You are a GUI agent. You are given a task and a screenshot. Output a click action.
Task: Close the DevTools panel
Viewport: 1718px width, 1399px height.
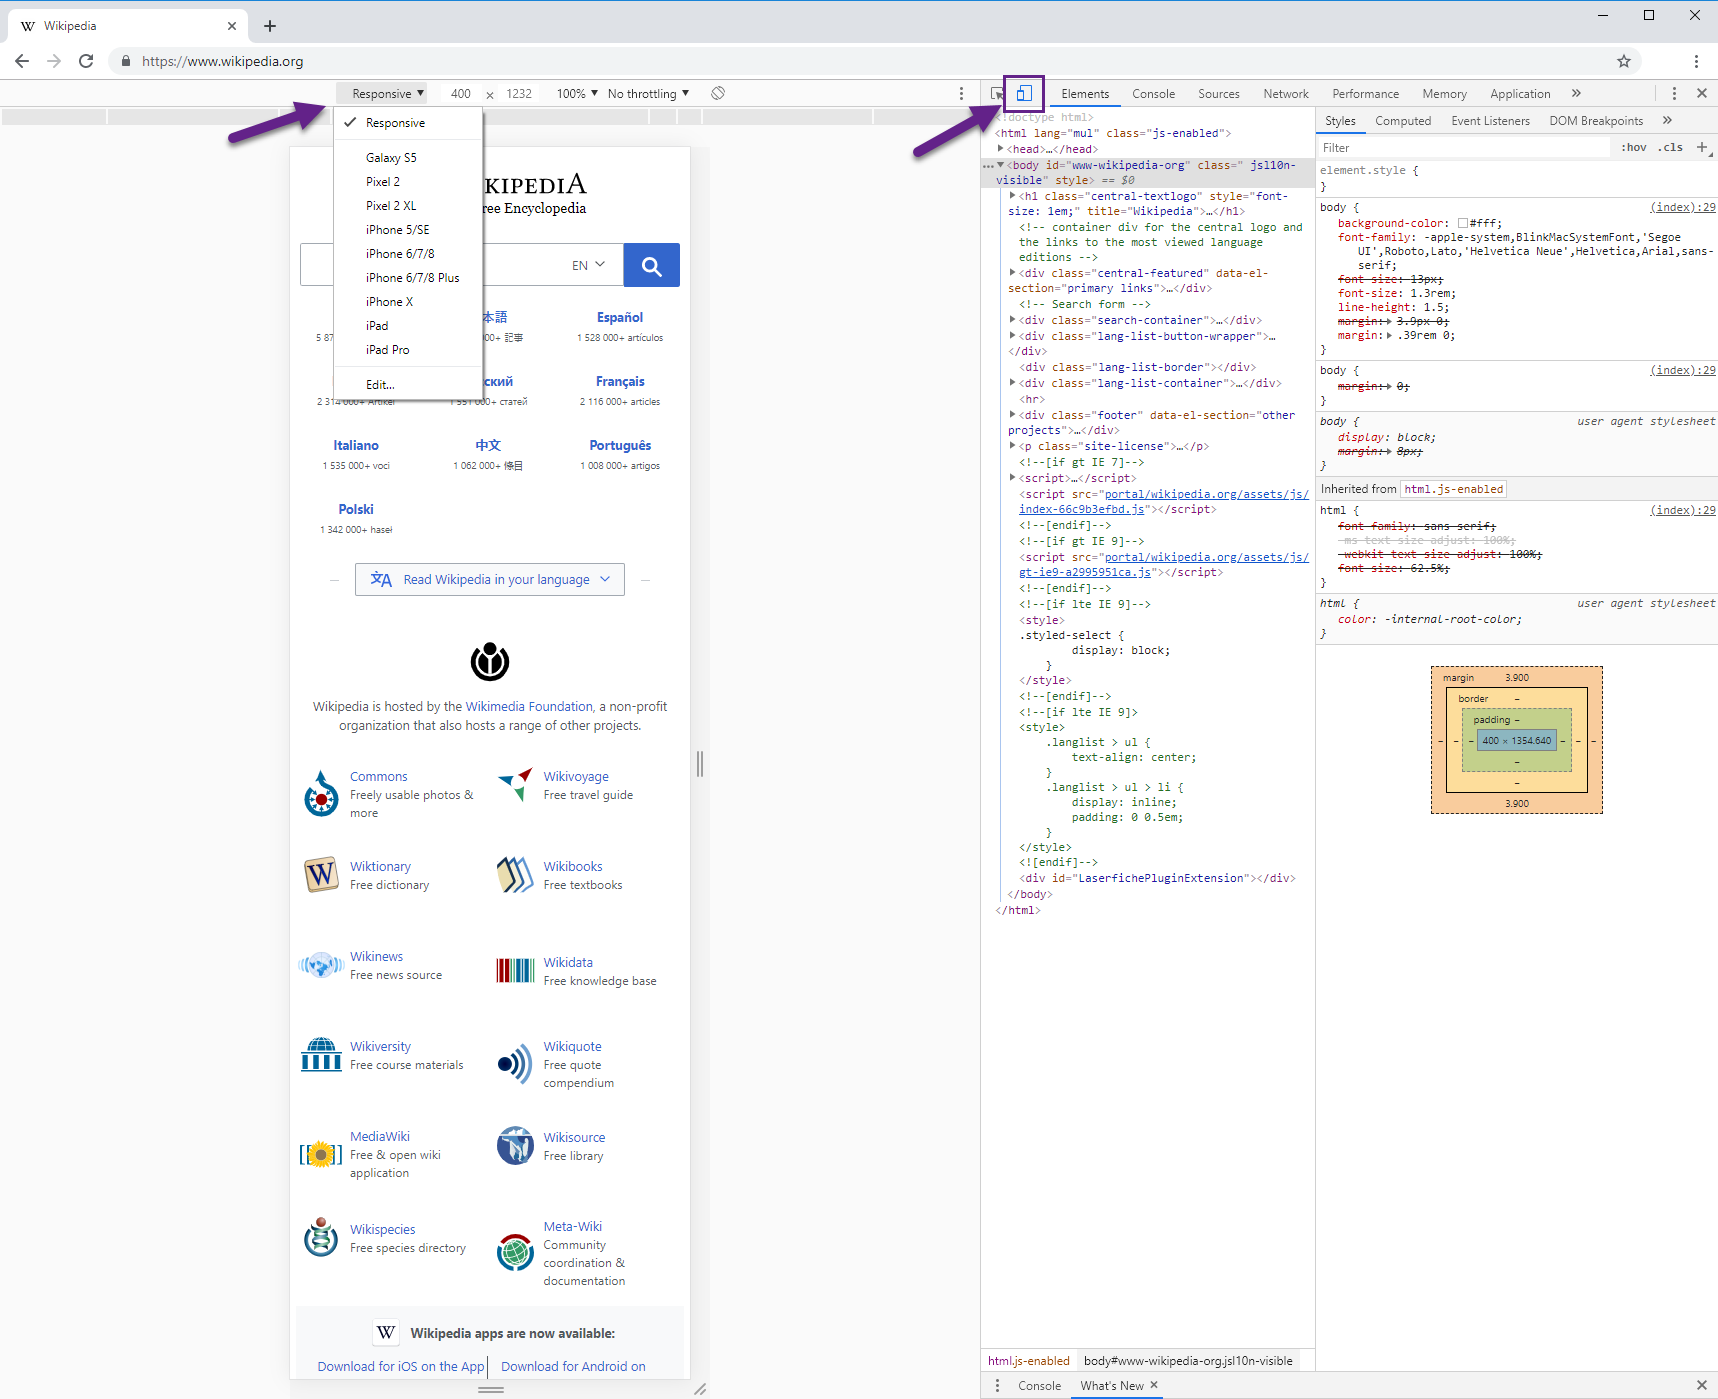point(1702,93)
